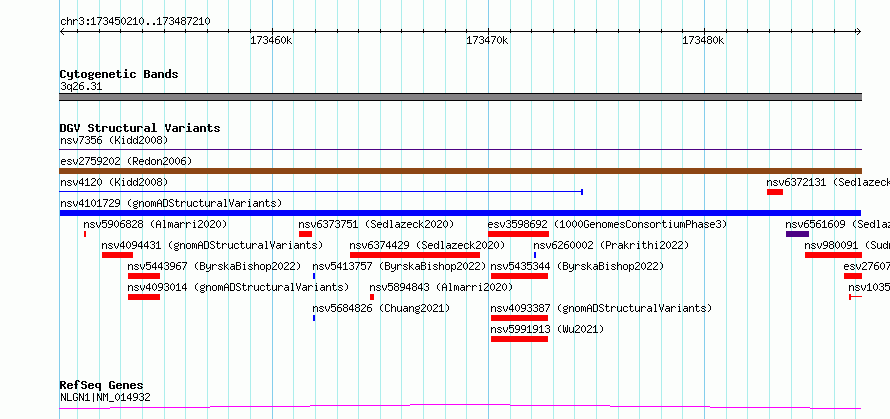Click the red bar under nsv4093387

519,318
